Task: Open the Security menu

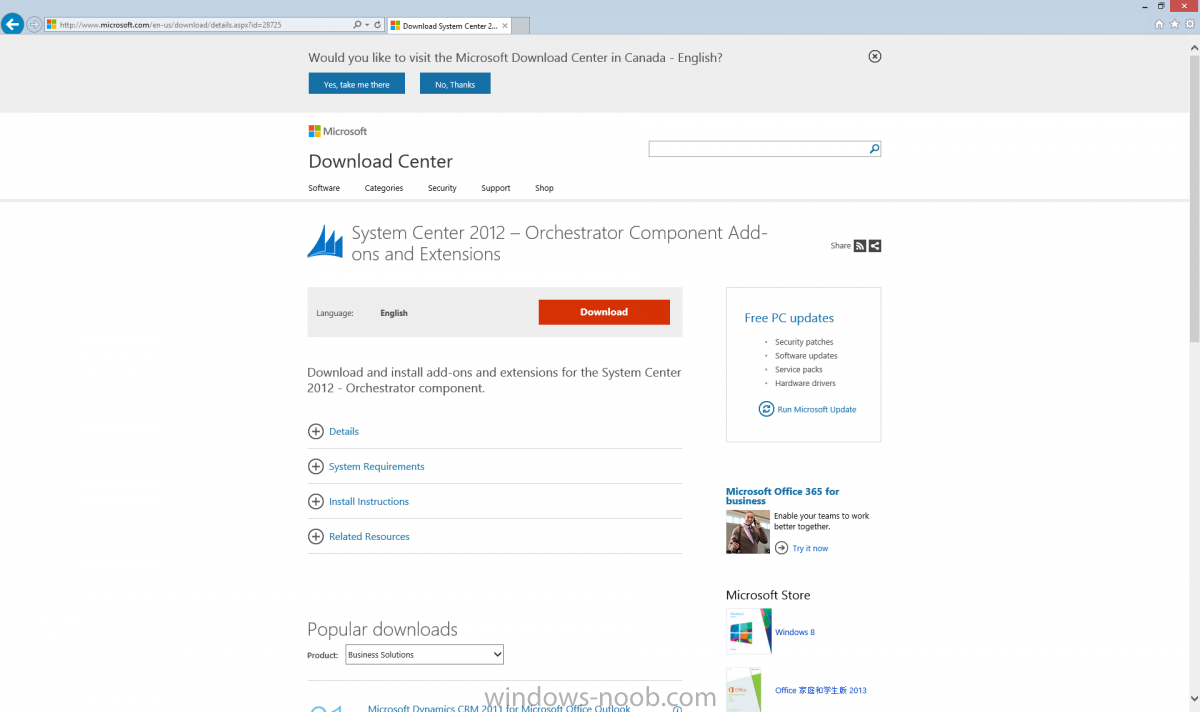Action: coord(442,188)
